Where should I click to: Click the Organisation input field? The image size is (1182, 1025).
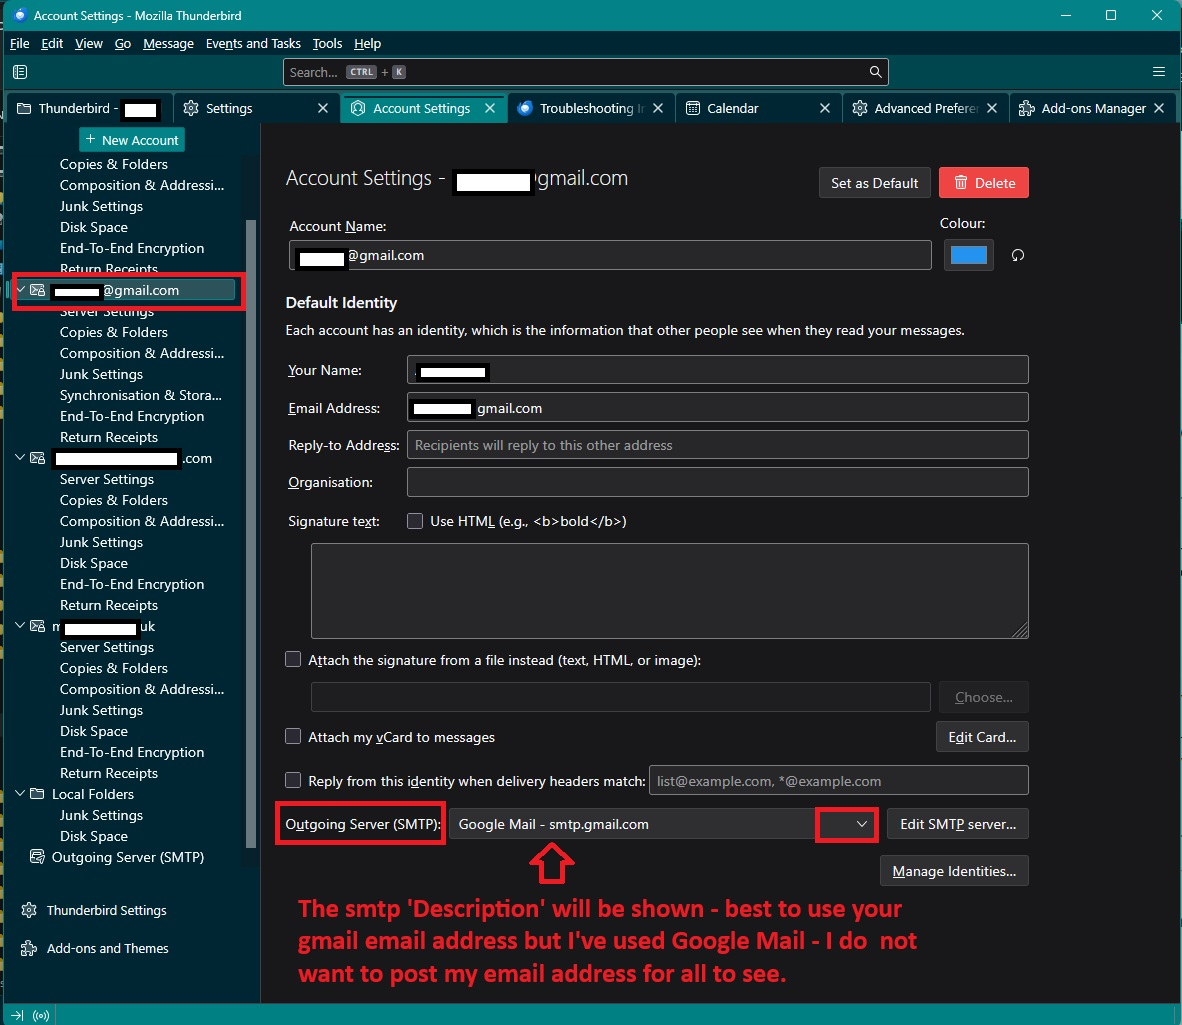click(718, 482)
